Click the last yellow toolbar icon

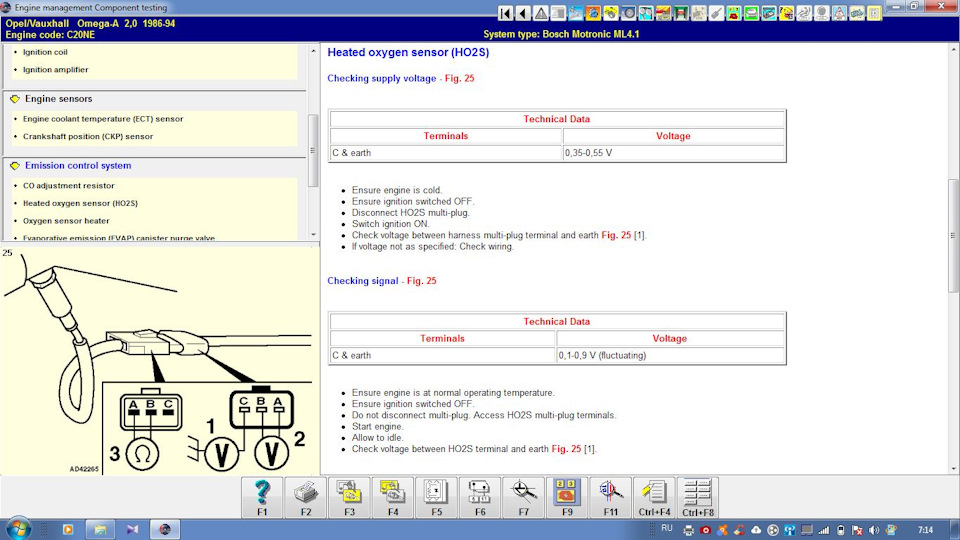point(874,13)
